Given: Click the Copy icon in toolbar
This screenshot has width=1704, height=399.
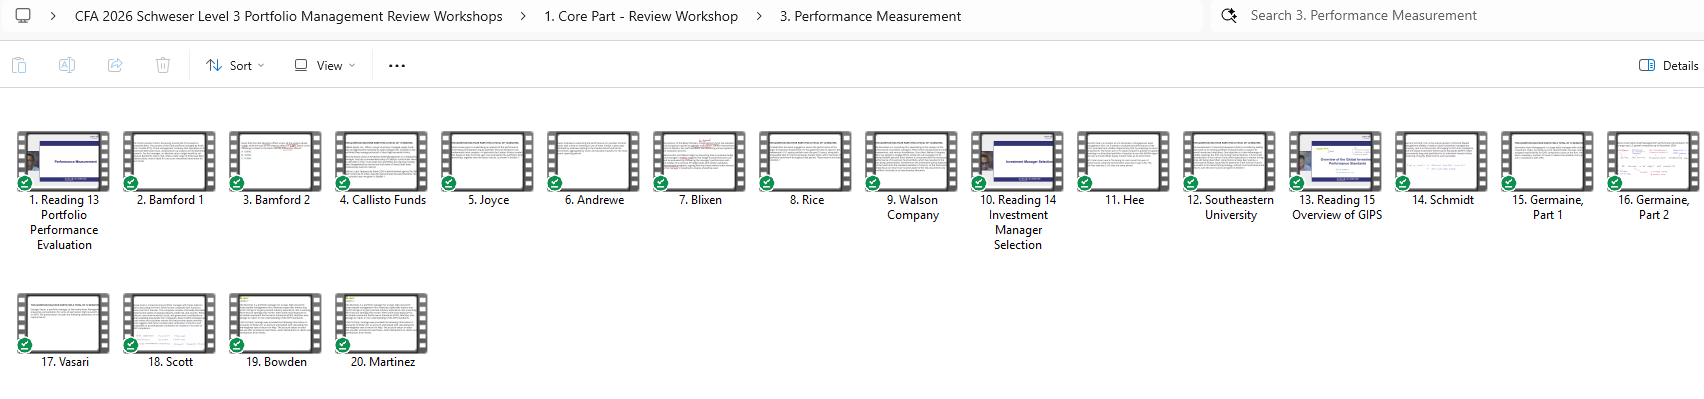Looking at the screenshot, I should 19,66.
